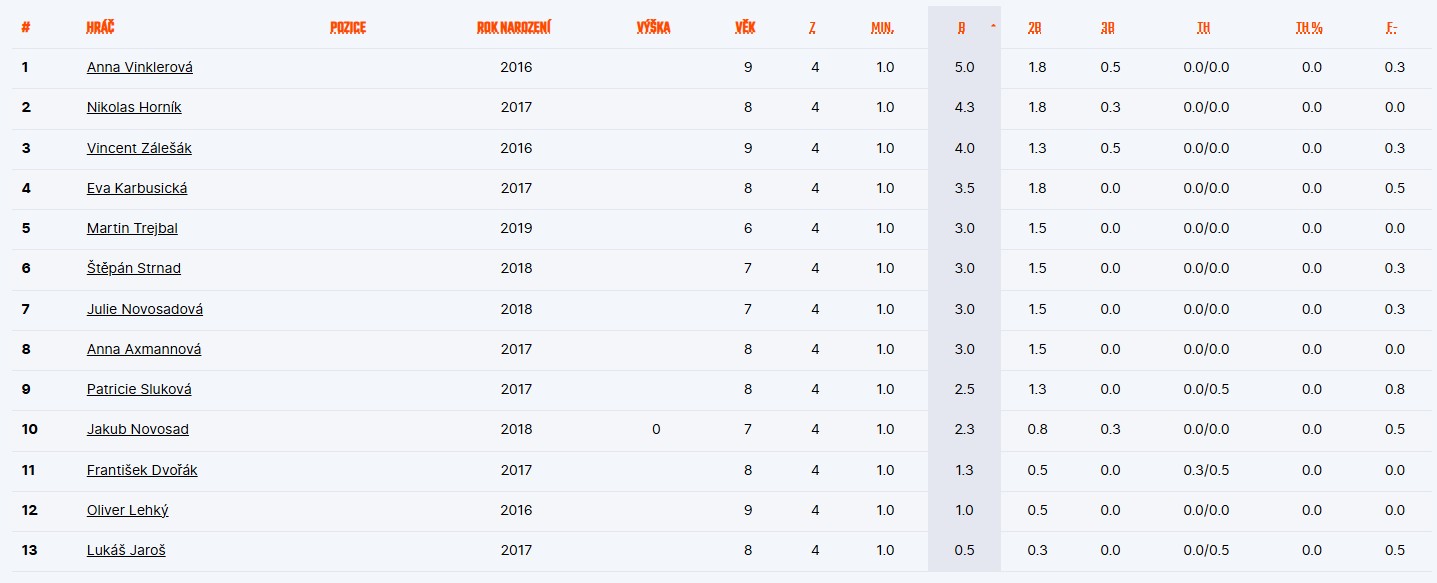View Julie Novosadová's profile

[145, 309]
